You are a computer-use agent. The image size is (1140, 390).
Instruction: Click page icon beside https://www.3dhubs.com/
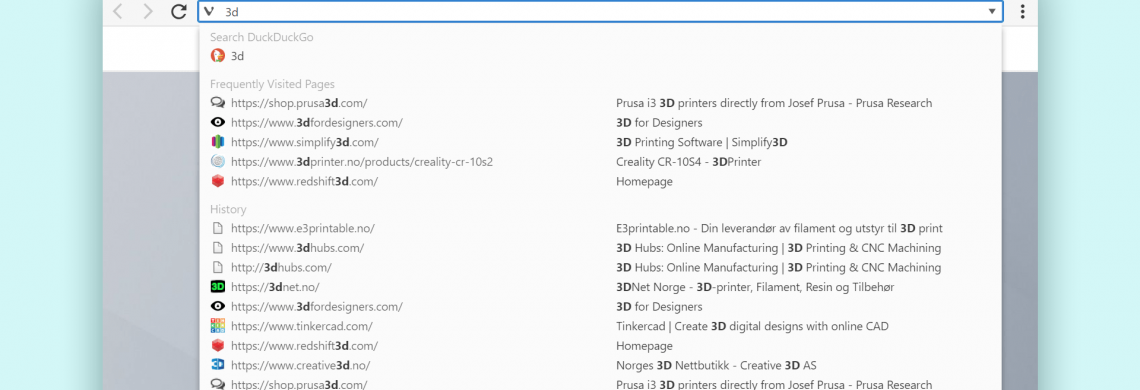(x=217, y=247)
